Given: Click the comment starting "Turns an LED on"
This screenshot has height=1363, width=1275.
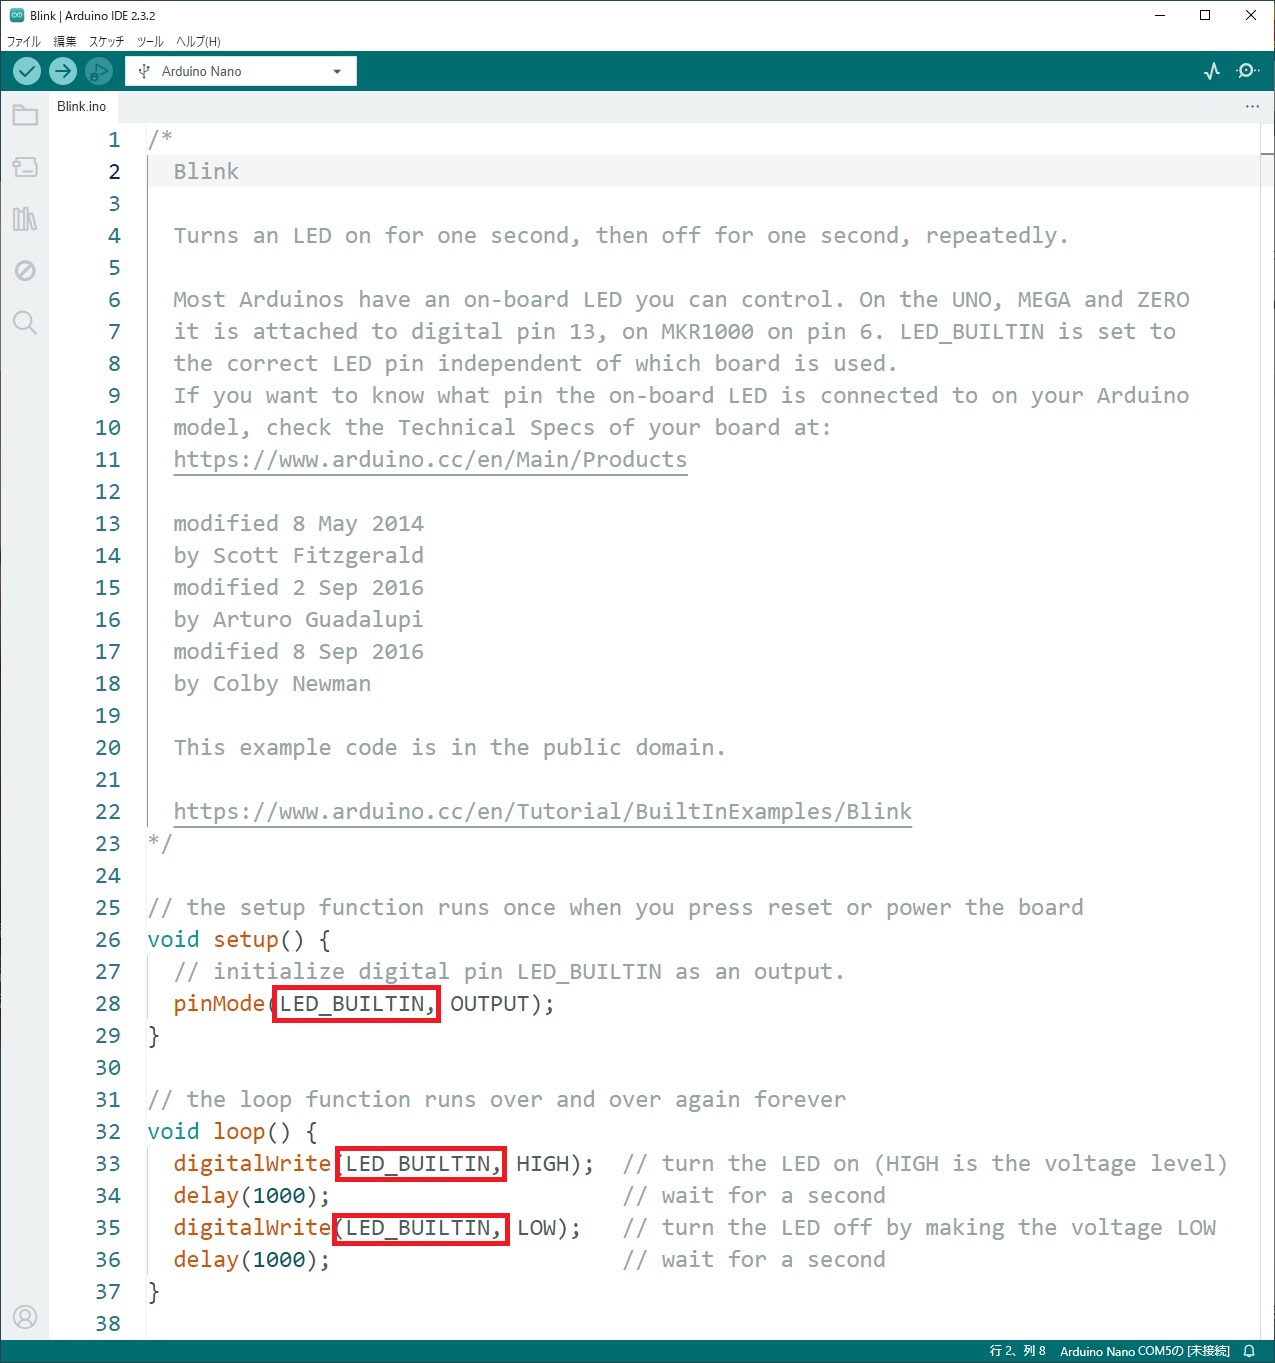Looking at the screenshot, I should 621,236.
